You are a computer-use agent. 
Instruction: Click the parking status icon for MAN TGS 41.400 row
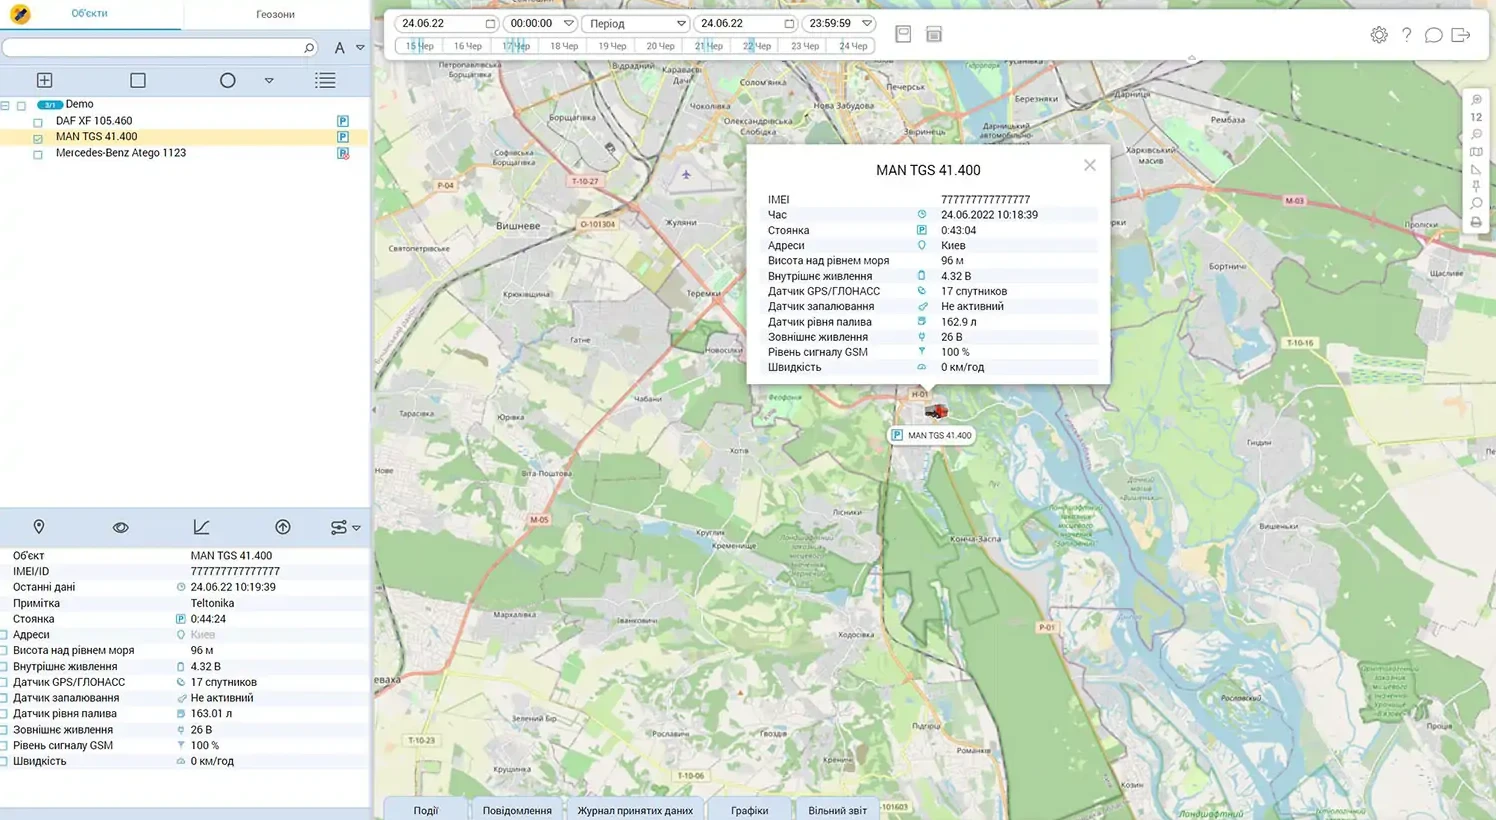click(x=343, y=137)
